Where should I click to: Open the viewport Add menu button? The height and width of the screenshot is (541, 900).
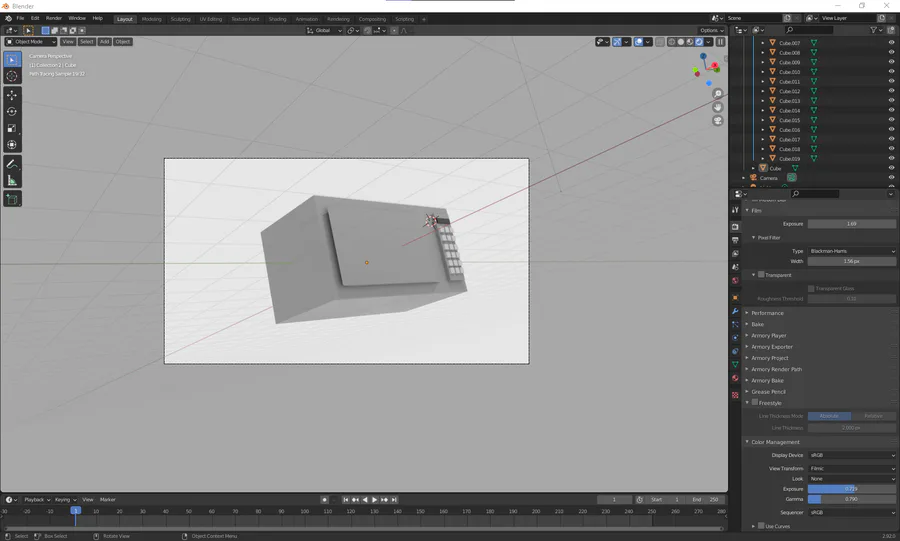[104, 42]
